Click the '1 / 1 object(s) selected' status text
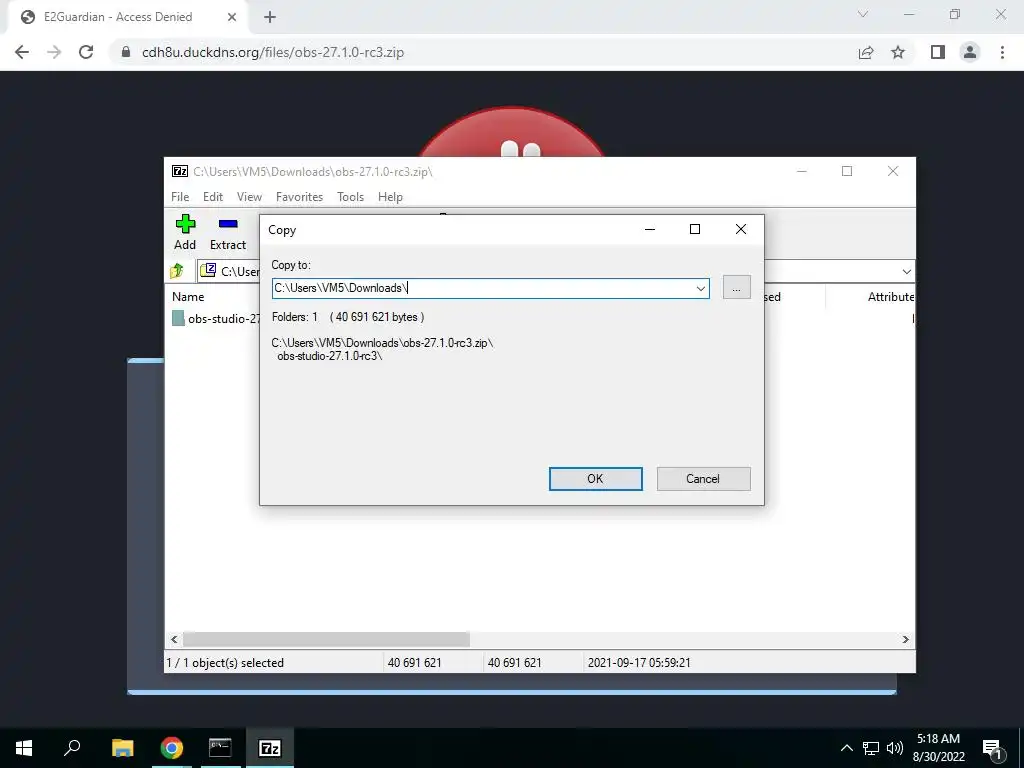The image size is (1024, 768). [x=225, y=663]
